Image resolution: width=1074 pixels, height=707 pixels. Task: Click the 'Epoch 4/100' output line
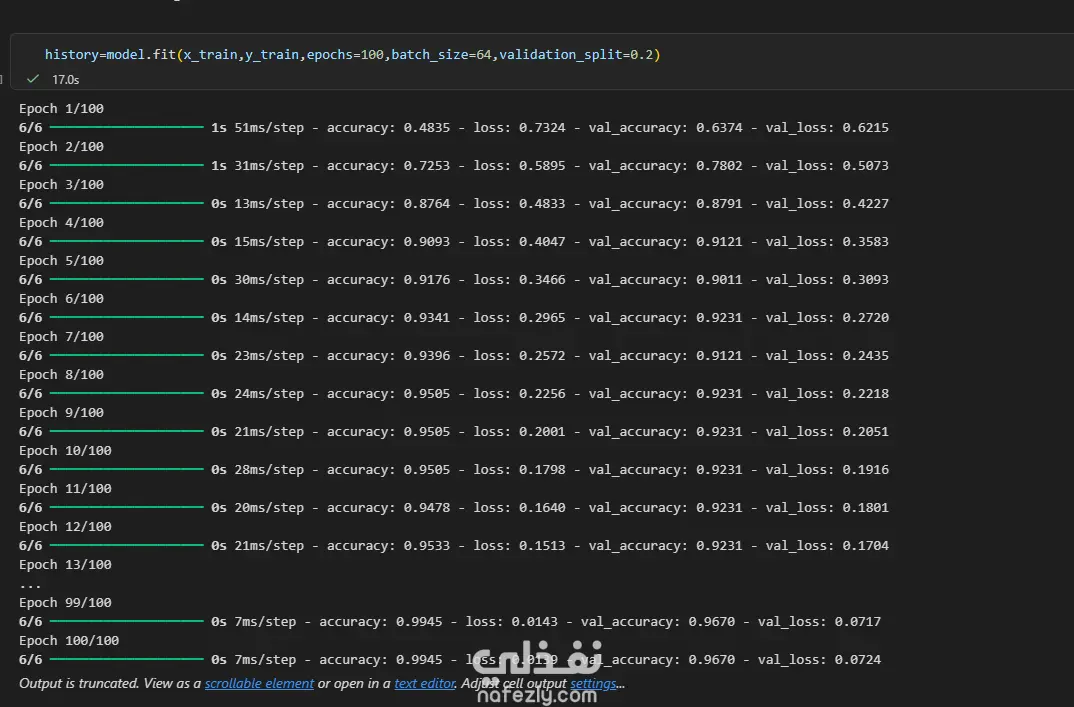tap(62, 223)
